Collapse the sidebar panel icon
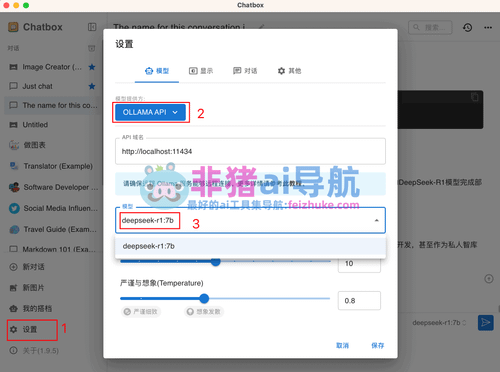The height and width of the screenshot is (372, 500). pos(92,27)
